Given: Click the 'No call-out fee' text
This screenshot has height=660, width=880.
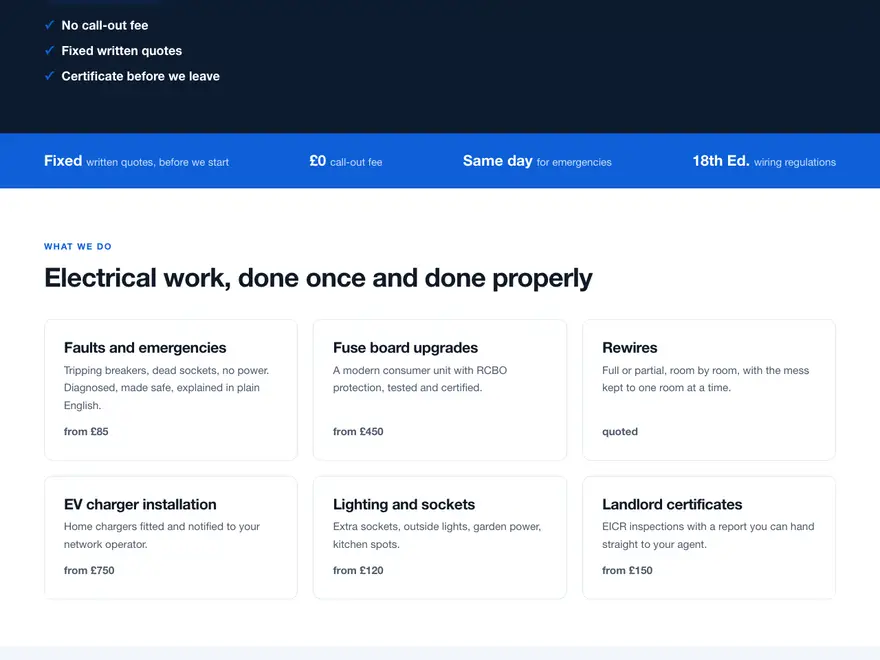Looking at the screenshot, I should pyautogui.click(x=105, y=25).
